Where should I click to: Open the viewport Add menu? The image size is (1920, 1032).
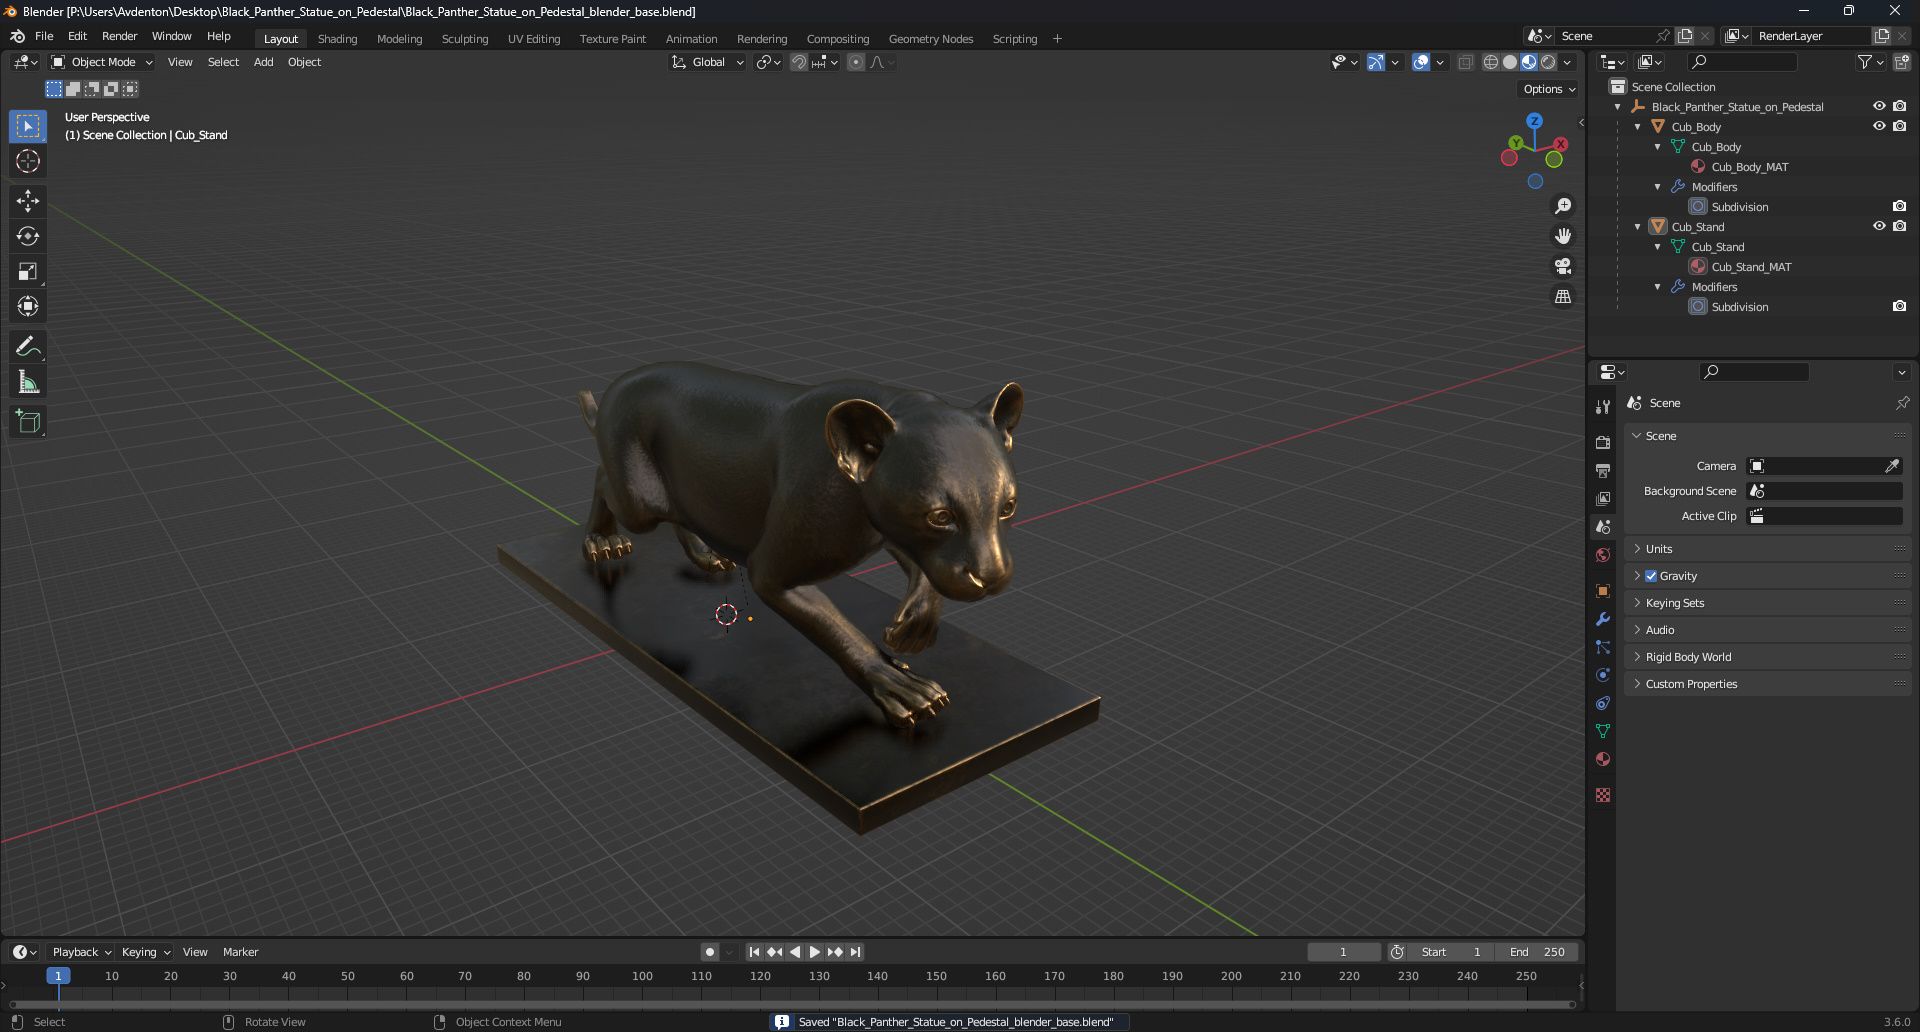pyautogui.click(x=263, y=62)
